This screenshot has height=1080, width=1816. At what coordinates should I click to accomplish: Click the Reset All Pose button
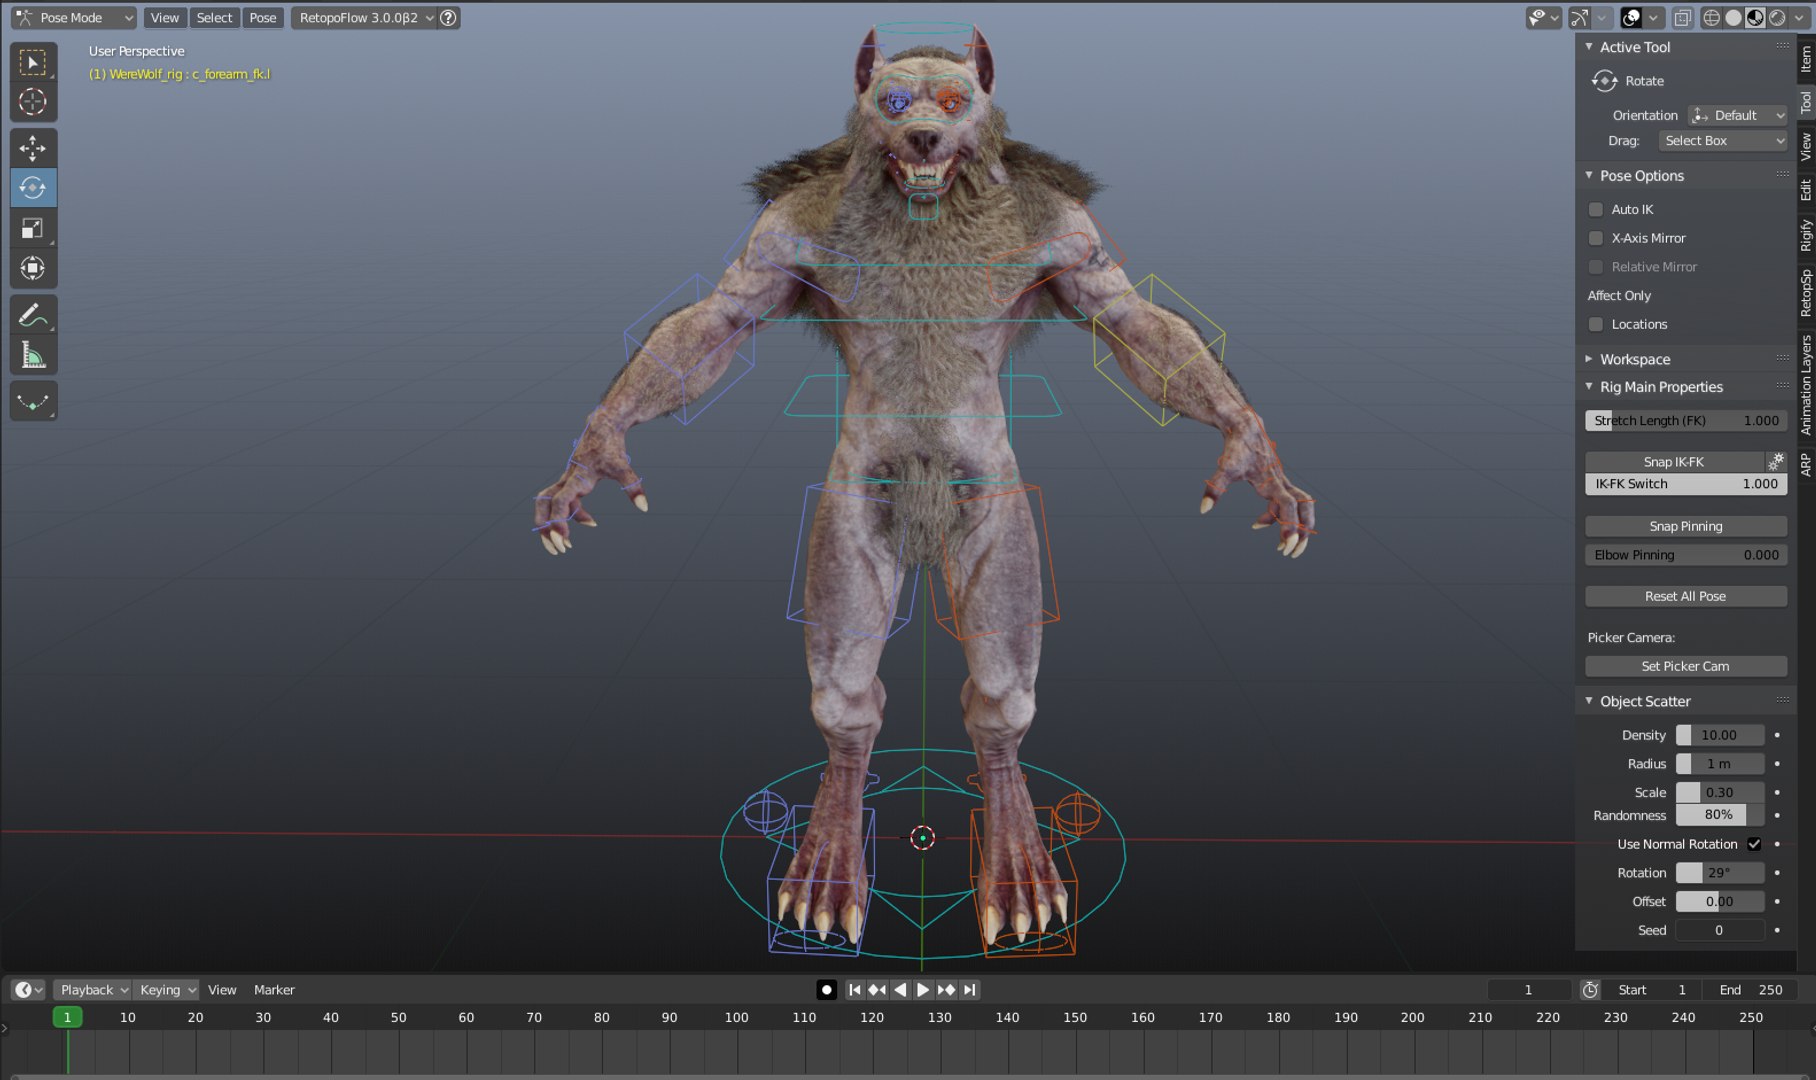pyautogui.click(x=1686, y=596)
